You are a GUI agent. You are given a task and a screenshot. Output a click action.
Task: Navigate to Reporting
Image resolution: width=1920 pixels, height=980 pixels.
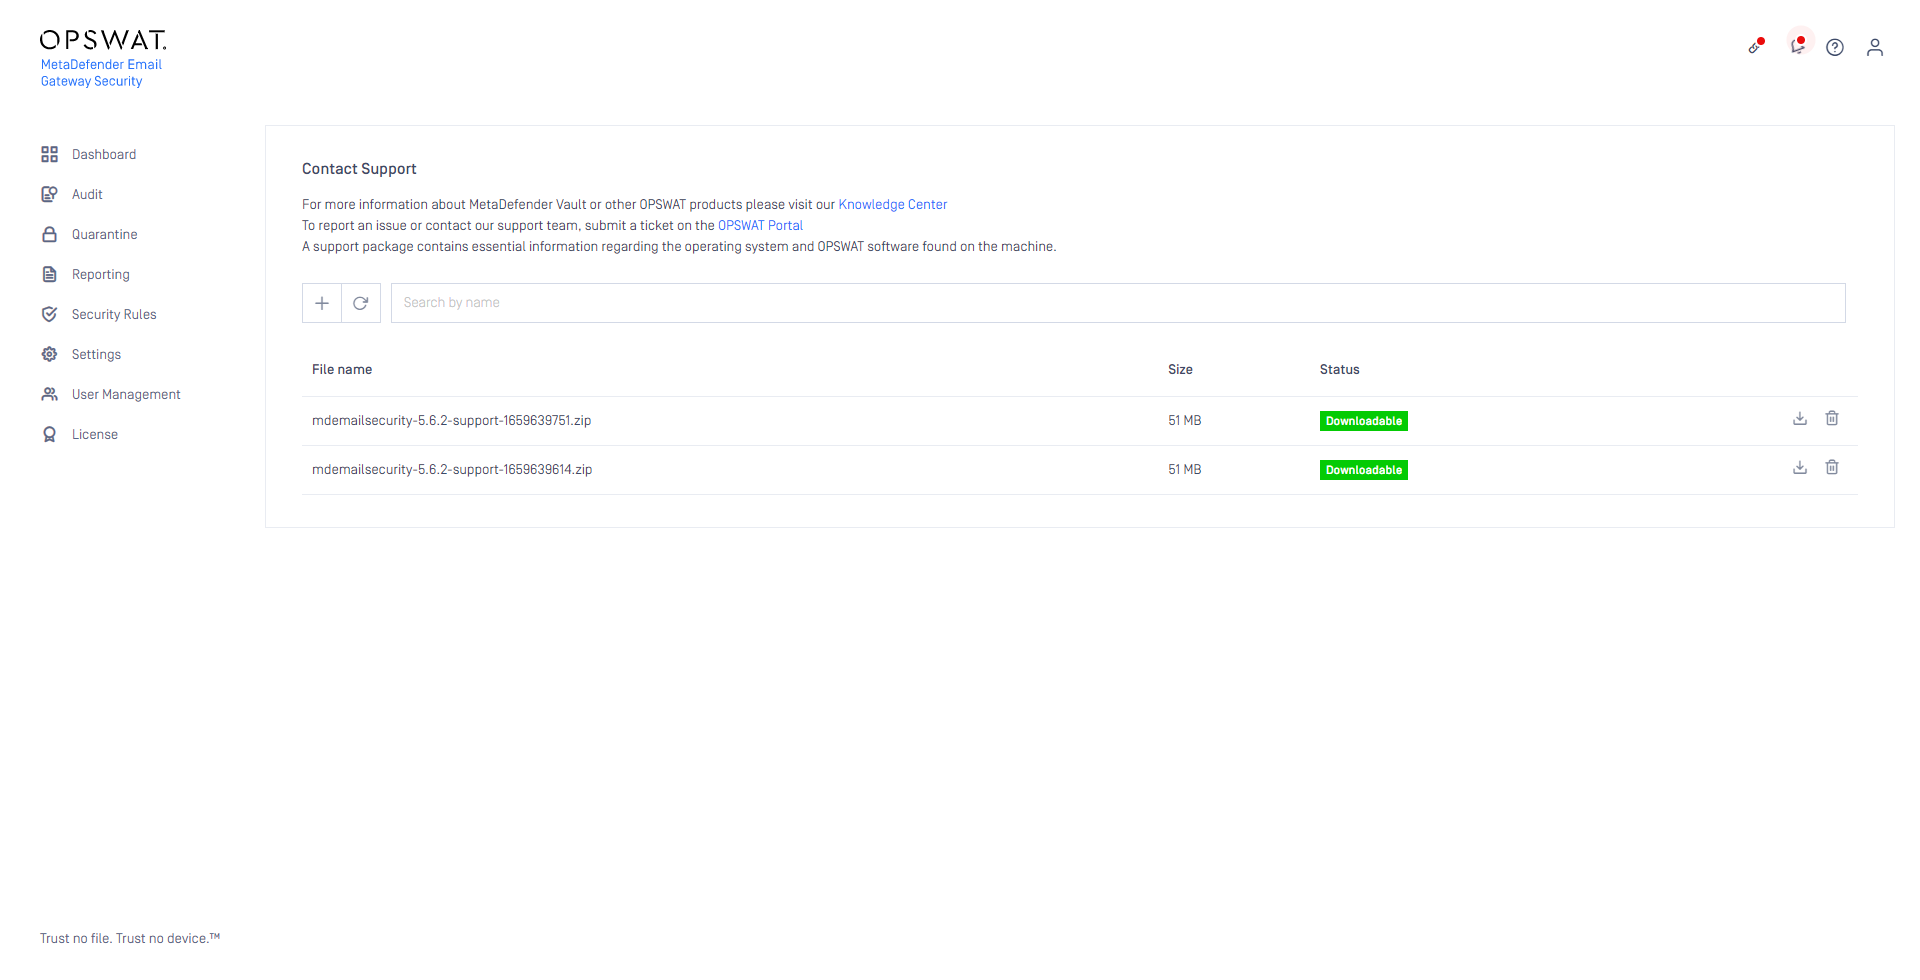(x=101, y=274)
